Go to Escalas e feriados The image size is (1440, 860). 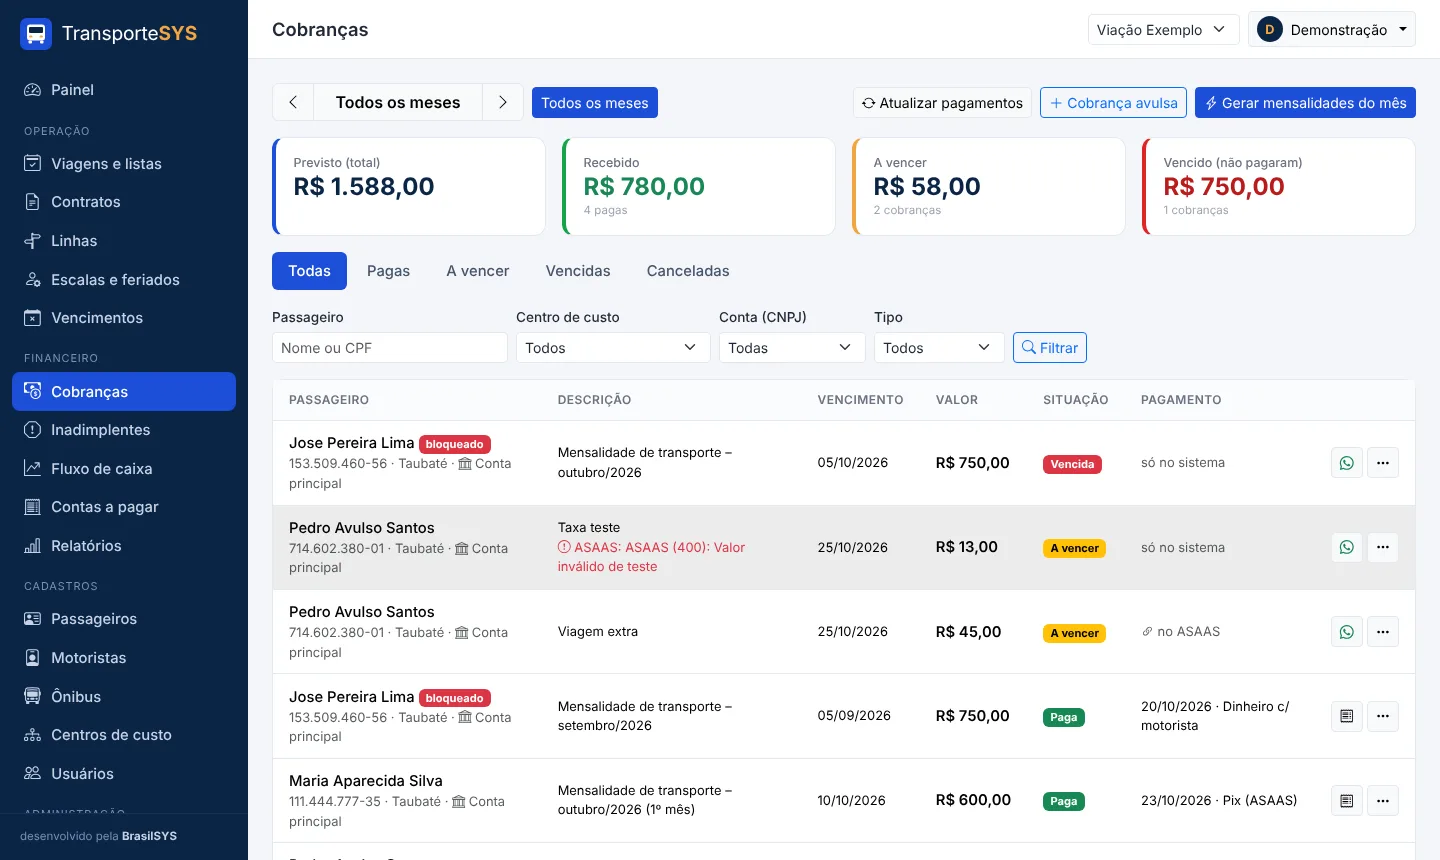[x=124, y=280]
